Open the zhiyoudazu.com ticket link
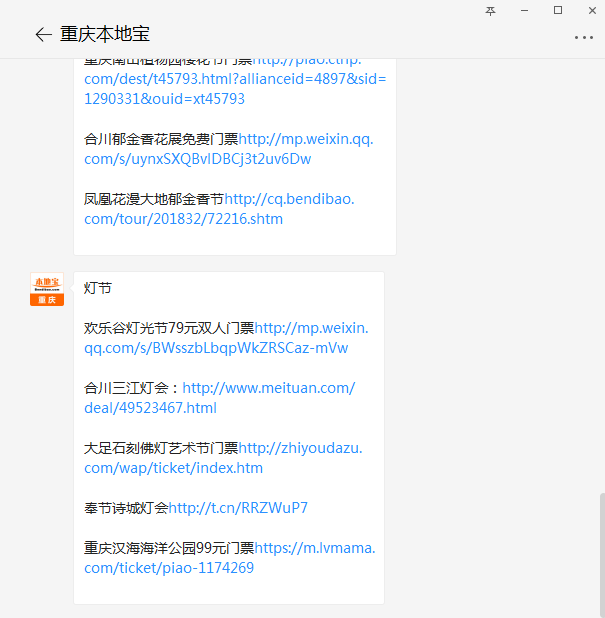Viewport: 605px width, 618px height. click(x=223, y=458)
